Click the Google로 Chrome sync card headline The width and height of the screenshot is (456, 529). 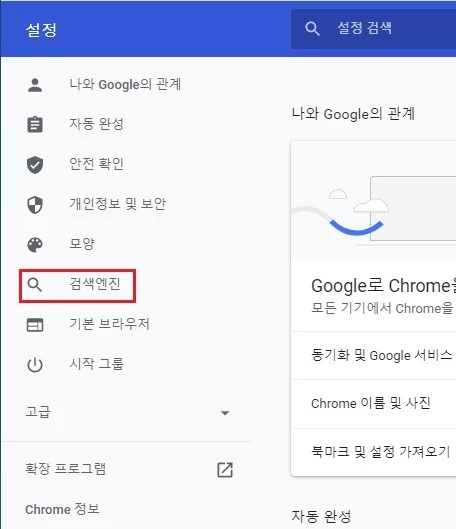coord(383,286)
